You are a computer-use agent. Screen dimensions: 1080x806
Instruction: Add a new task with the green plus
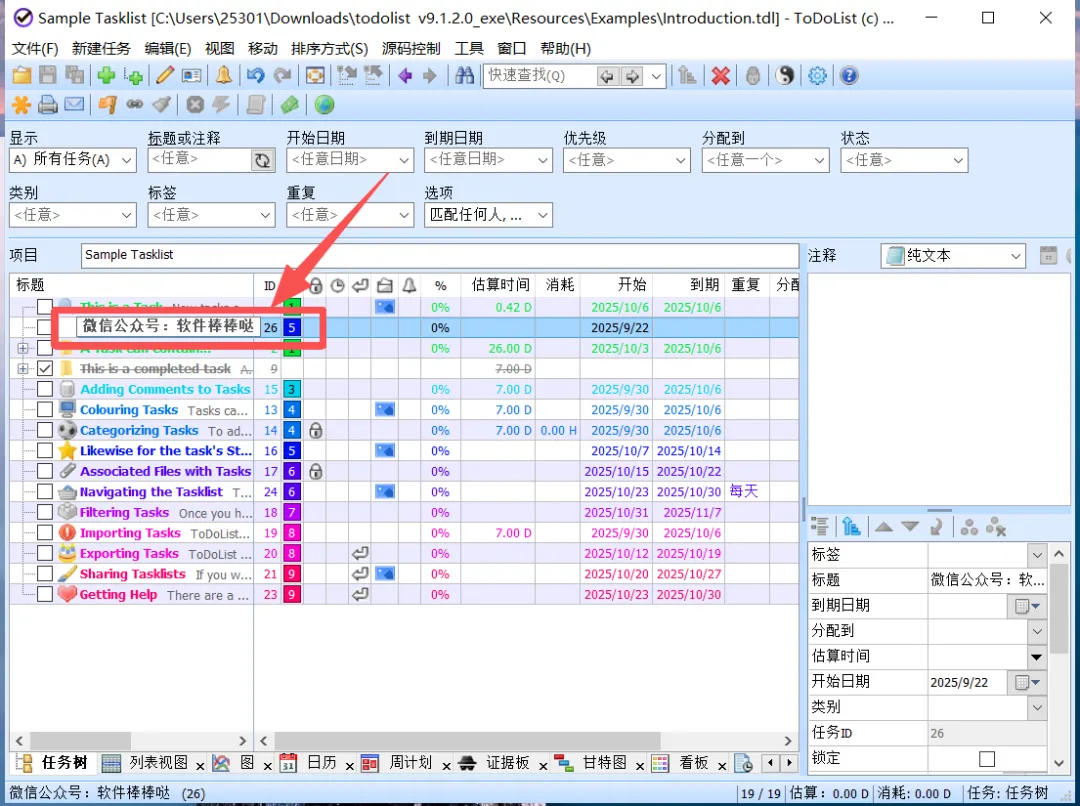[106, 76]
